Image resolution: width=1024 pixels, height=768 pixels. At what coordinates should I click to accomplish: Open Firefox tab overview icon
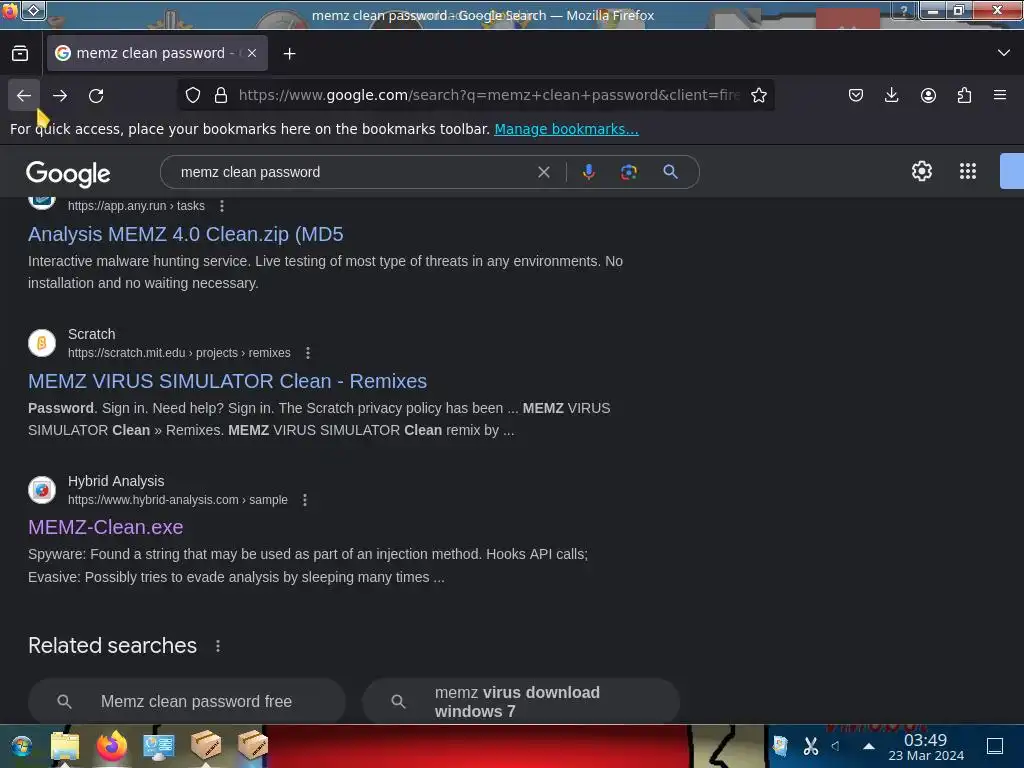20,54
